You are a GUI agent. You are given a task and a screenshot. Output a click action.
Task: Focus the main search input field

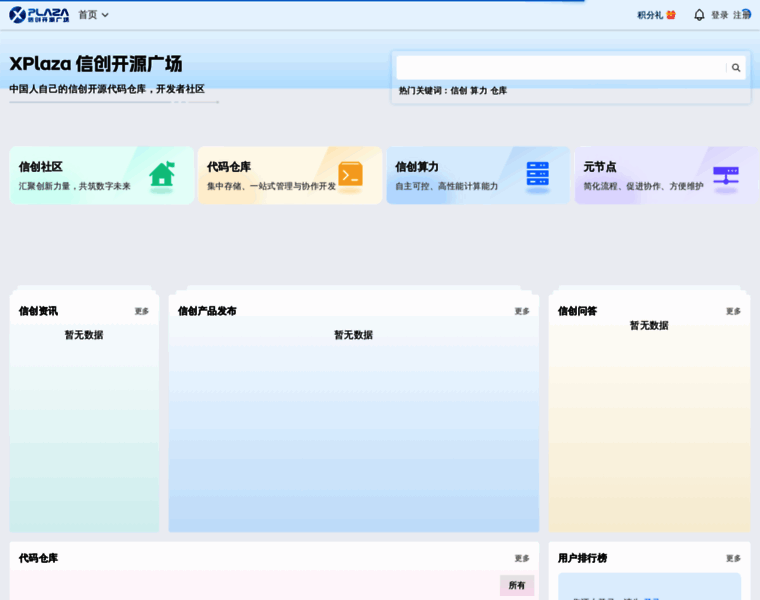[561, 68]
